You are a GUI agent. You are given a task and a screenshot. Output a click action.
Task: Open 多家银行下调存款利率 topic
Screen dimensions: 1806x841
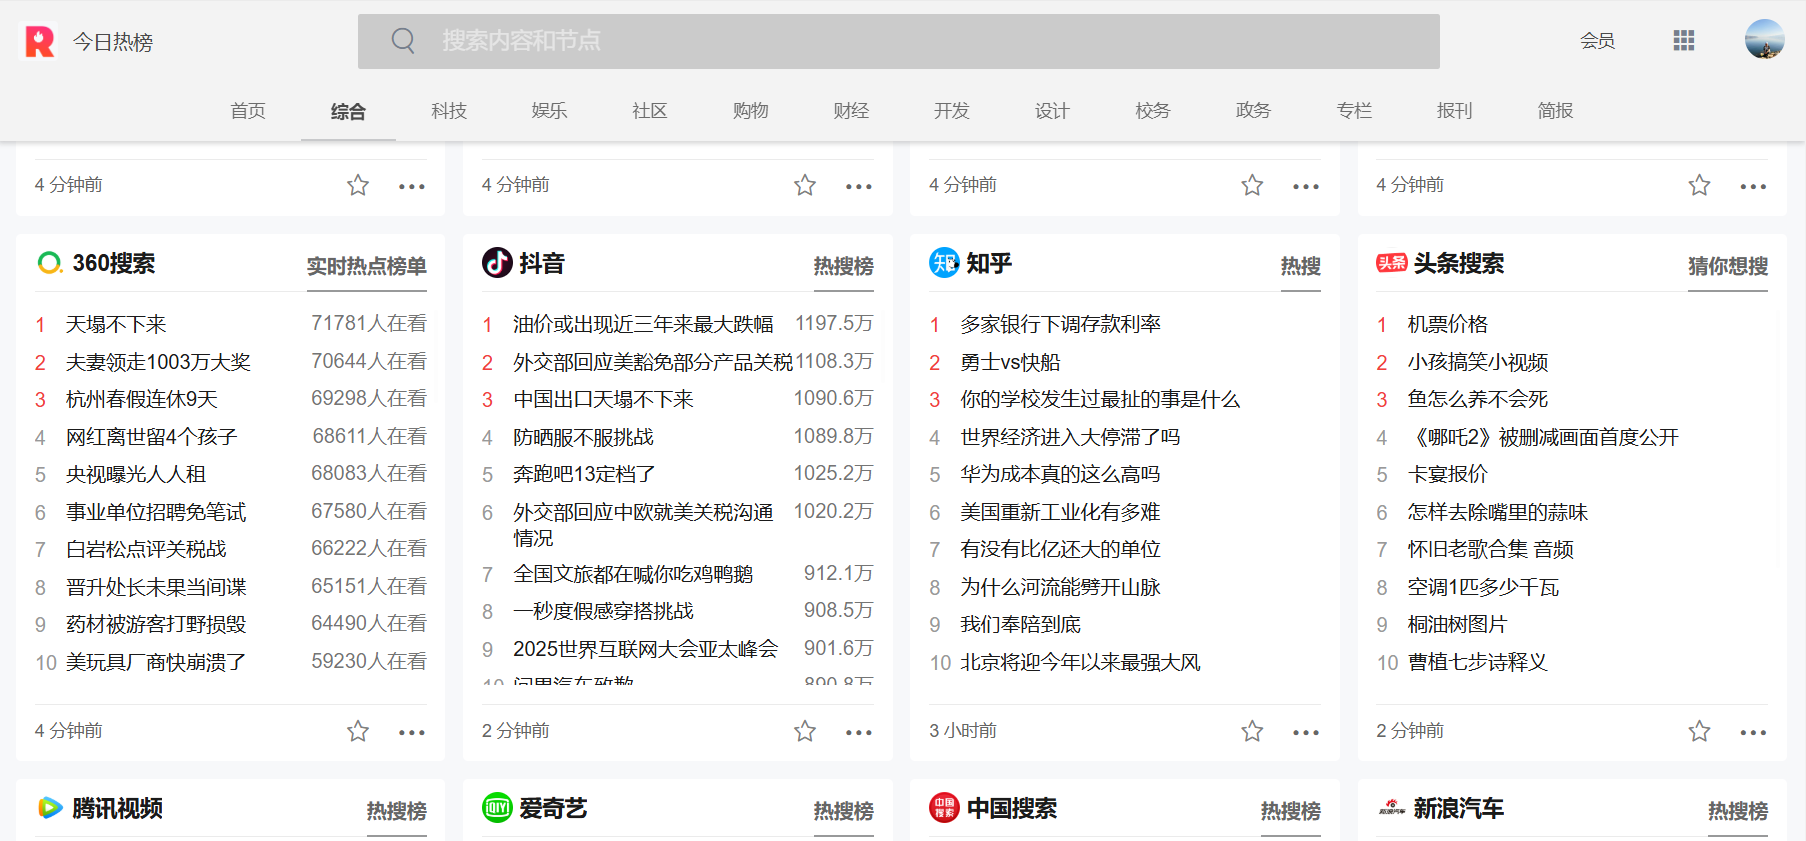[1060, 324]
